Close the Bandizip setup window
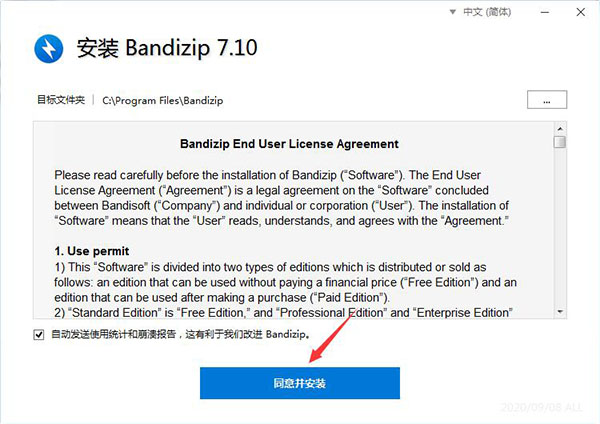Screen dimensions: 600x424 pos(580,12)
